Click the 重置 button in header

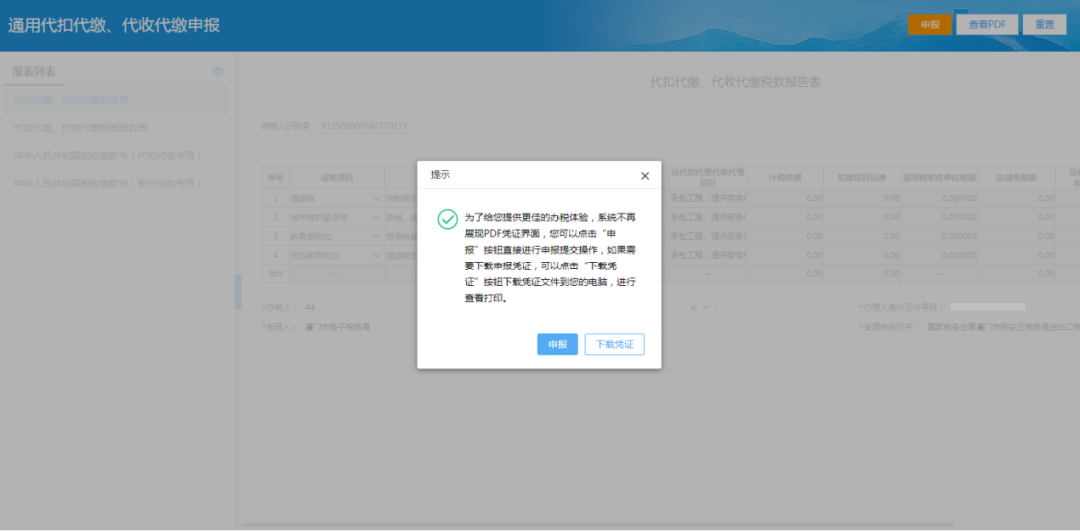1044,24
